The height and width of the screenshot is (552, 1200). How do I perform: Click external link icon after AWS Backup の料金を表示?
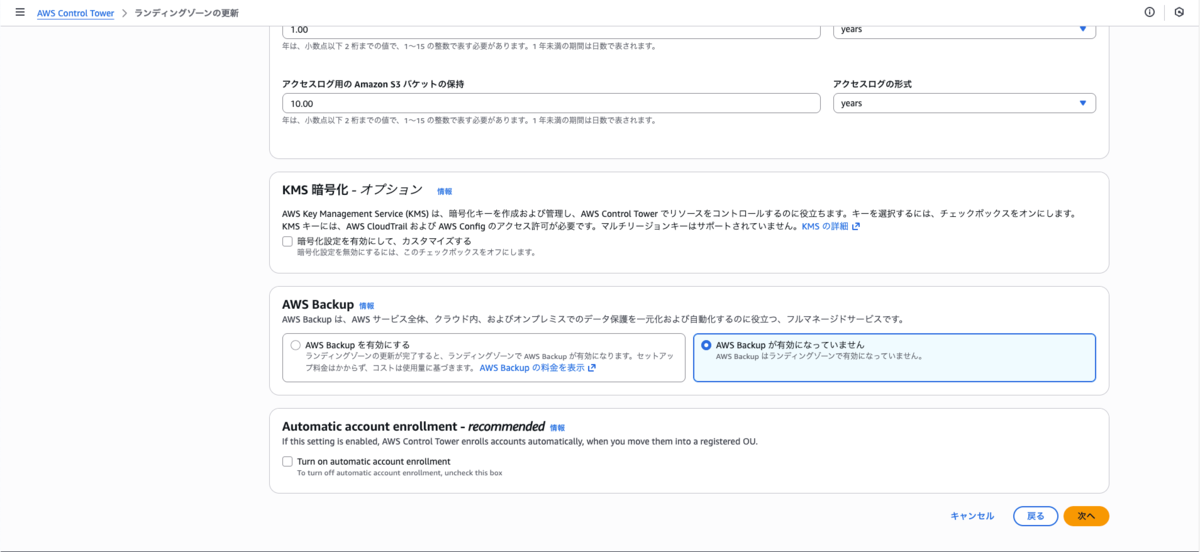coord(592,368)
